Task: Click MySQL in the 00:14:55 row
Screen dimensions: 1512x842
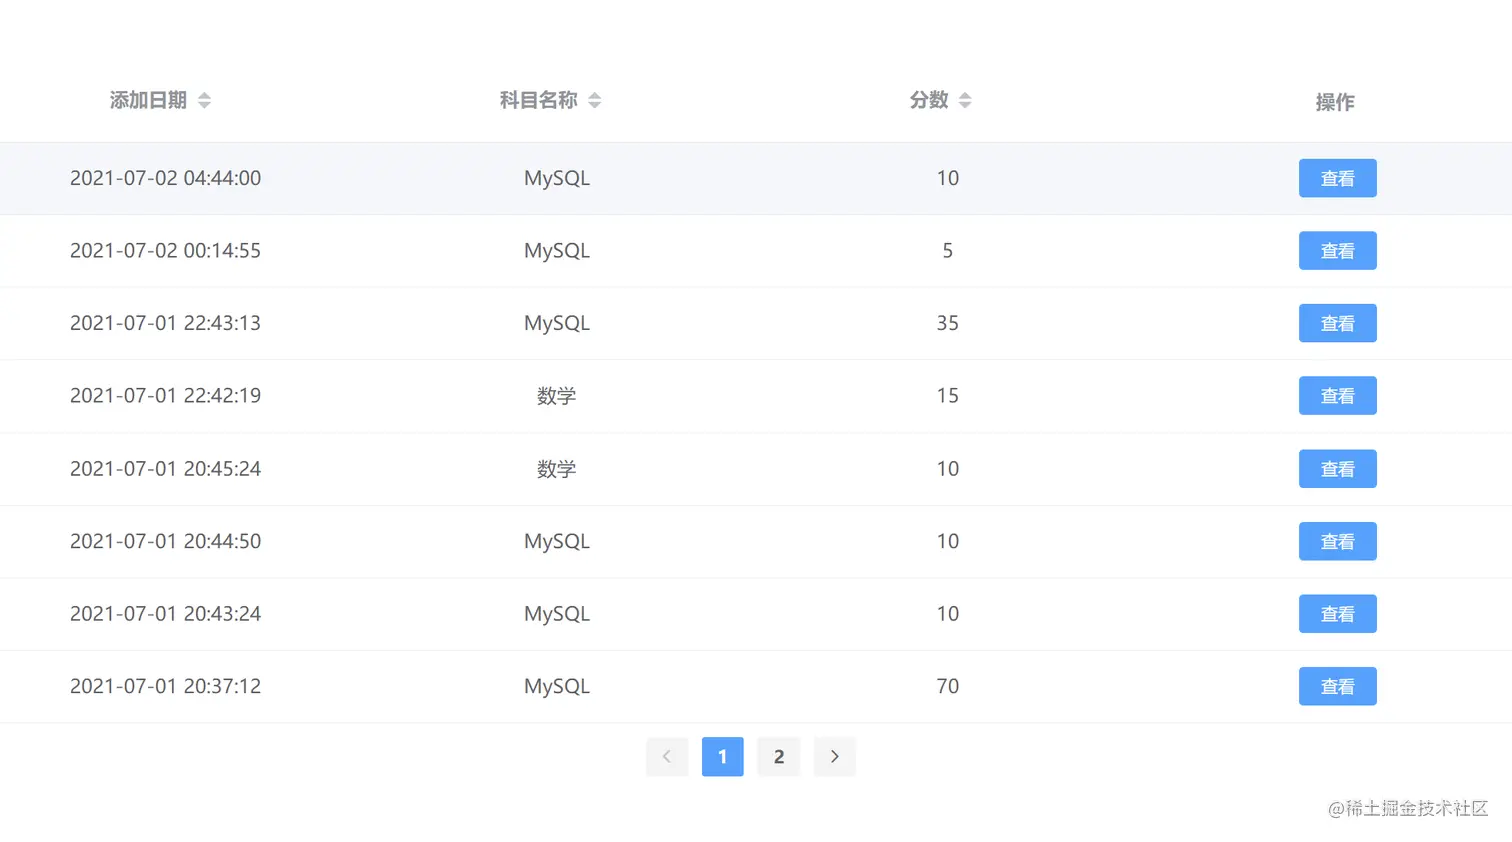Action: pos(557,251)
